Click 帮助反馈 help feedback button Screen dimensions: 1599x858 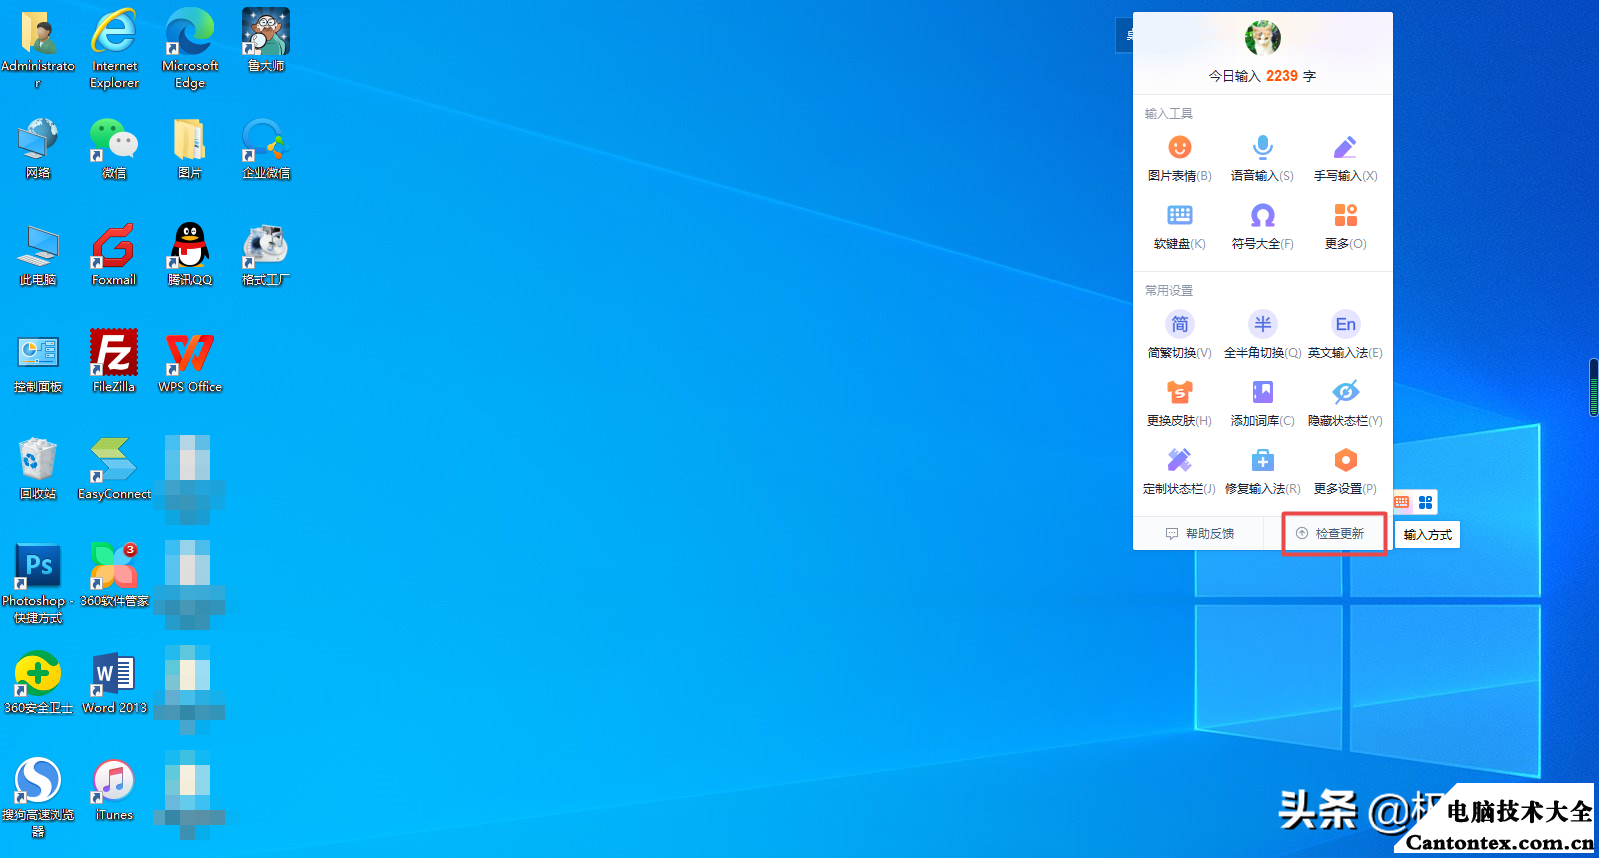1200,534
